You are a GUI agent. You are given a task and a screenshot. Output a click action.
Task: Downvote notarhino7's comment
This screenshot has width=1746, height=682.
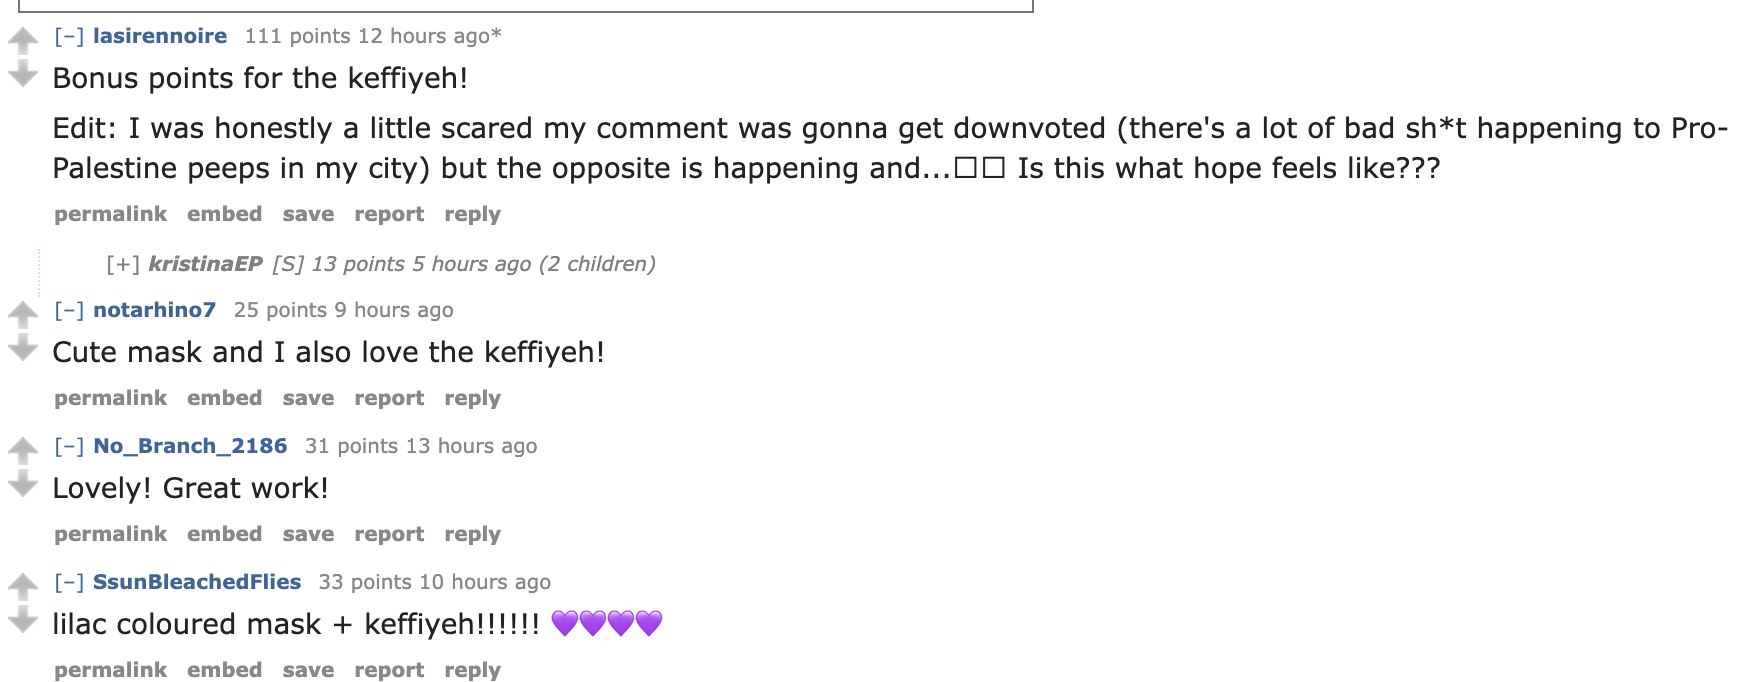pyautogui.click(x=22, y=348)
